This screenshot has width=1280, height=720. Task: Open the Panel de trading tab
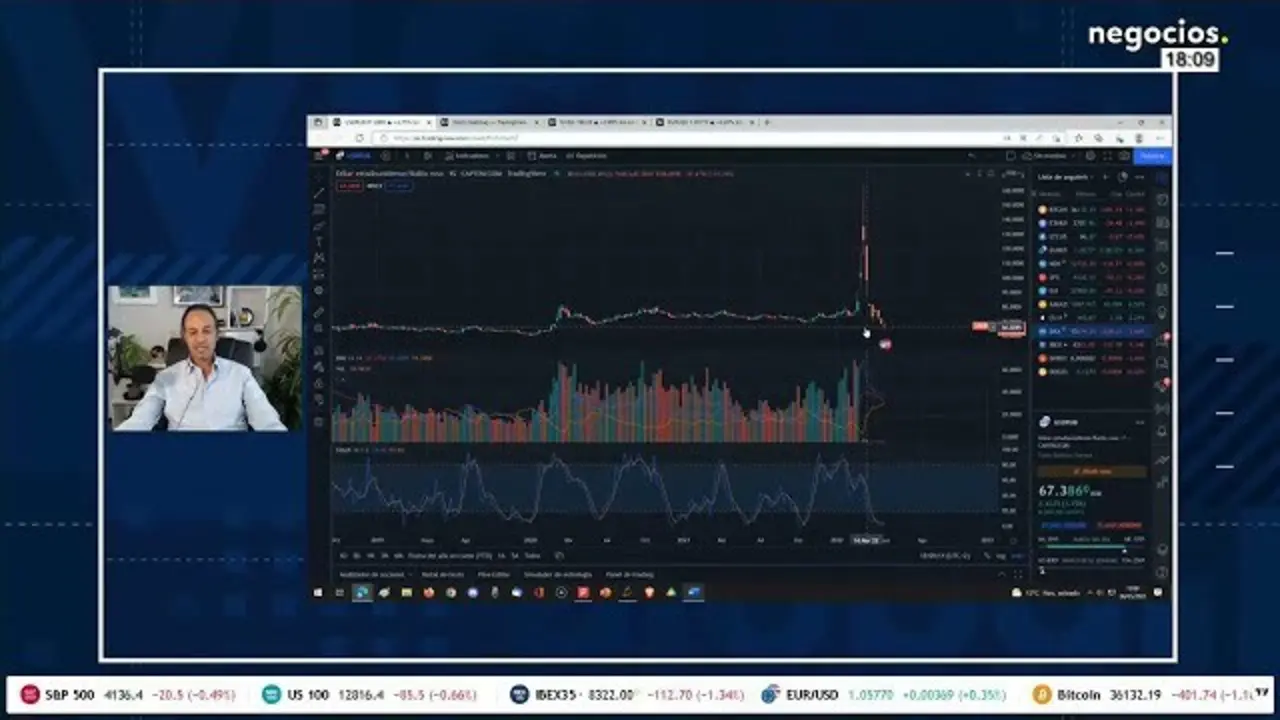click(x=629, y=574)
